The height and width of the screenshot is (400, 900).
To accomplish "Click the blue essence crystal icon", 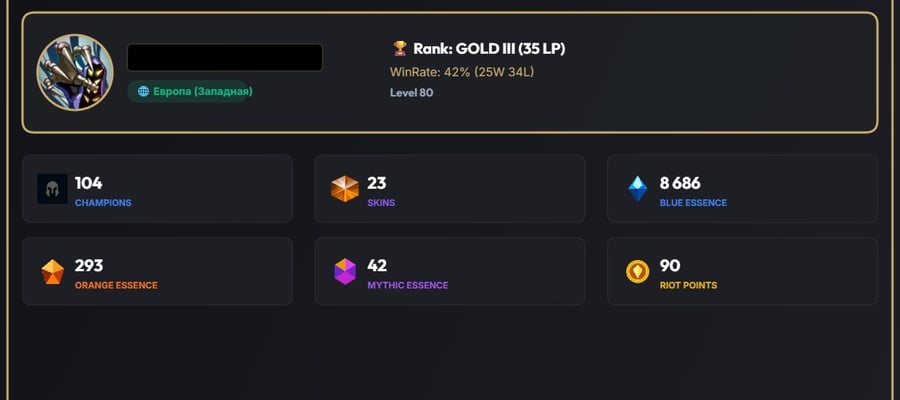I will tap(638, 189).
